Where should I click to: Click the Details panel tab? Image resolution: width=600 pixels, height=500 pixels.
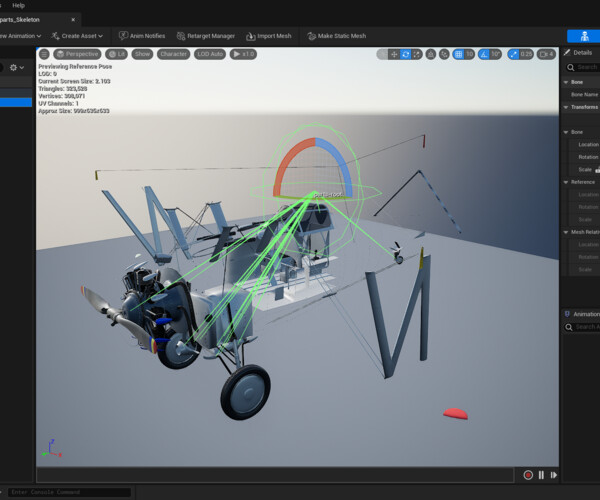pyautogui.click(x=578, y=53)
